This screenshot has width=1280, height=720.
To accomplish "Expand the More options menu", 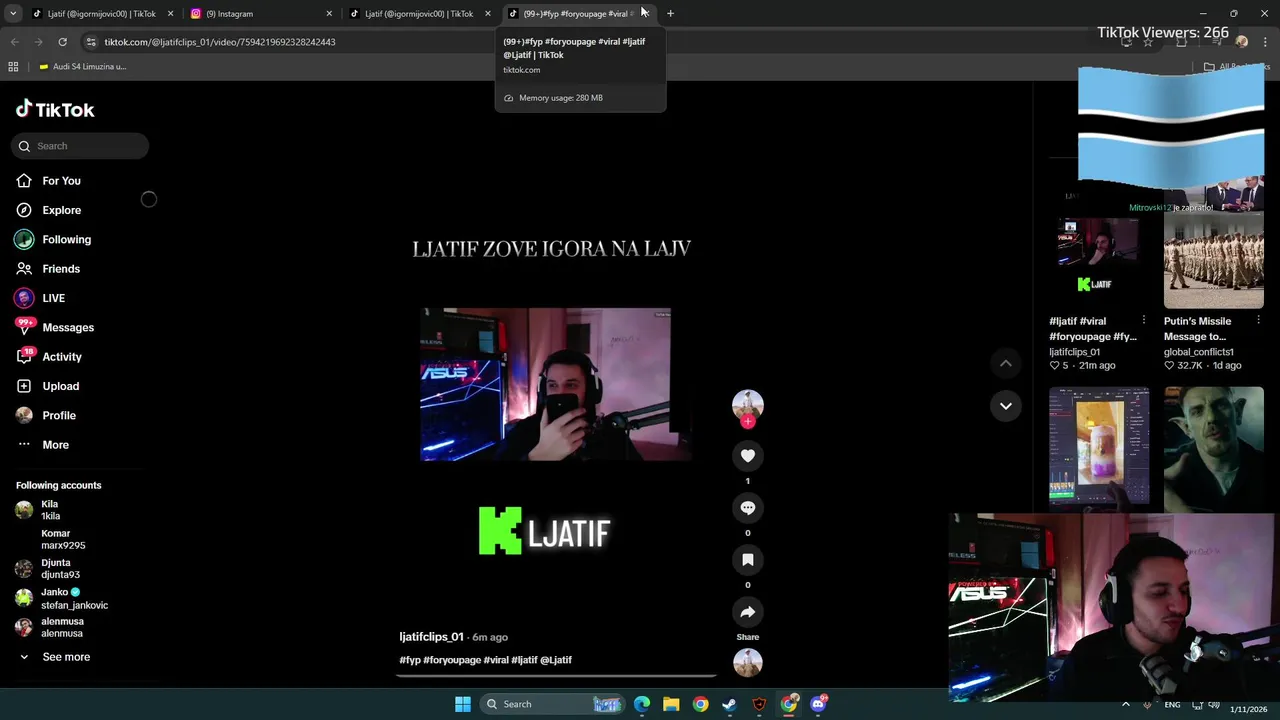I will 55,445.
